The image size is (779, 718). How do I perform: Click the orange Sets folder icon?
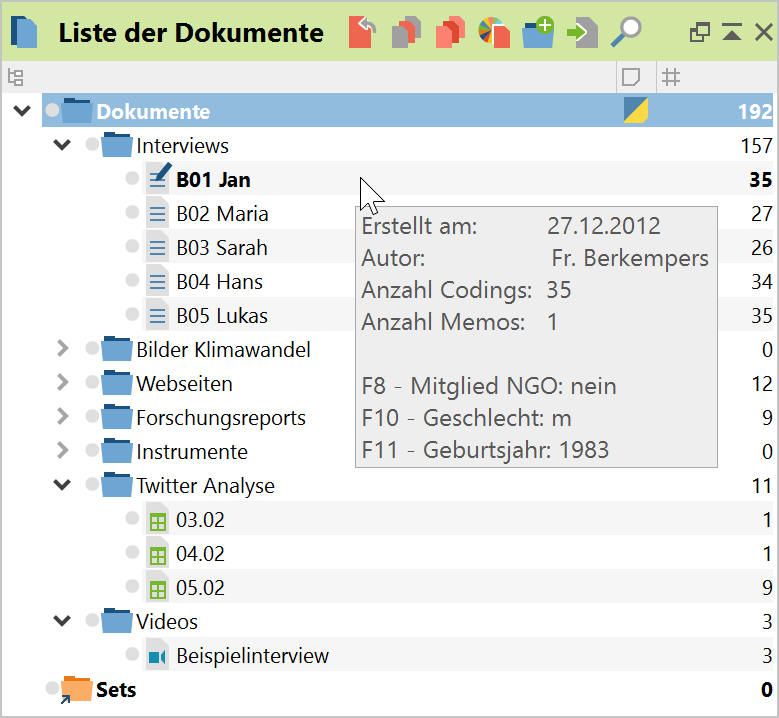tap(77, 689)
